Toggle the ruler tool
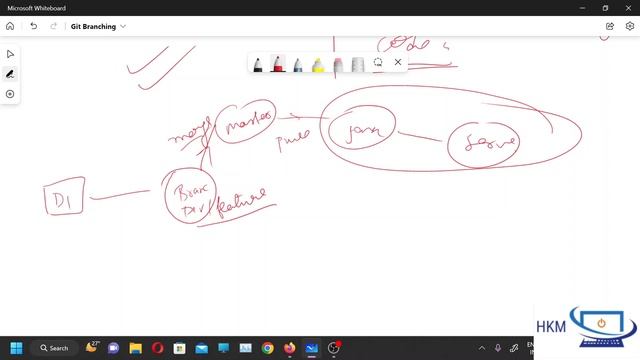Screen dimensions: 640x360 pos(358,64)
